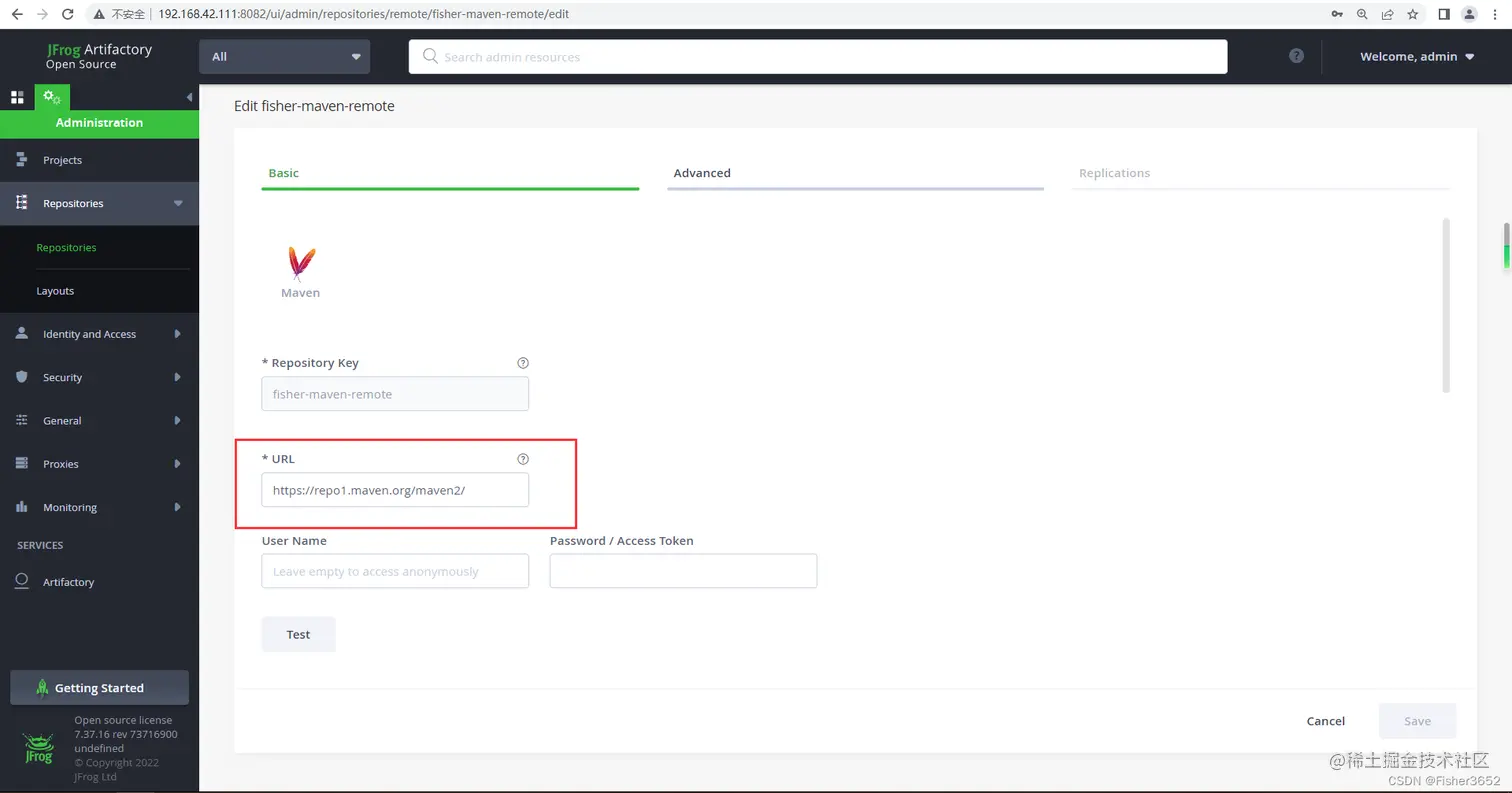Expand Identity and Access submenu
This screenshot has height=793, width=1512.
177,333
